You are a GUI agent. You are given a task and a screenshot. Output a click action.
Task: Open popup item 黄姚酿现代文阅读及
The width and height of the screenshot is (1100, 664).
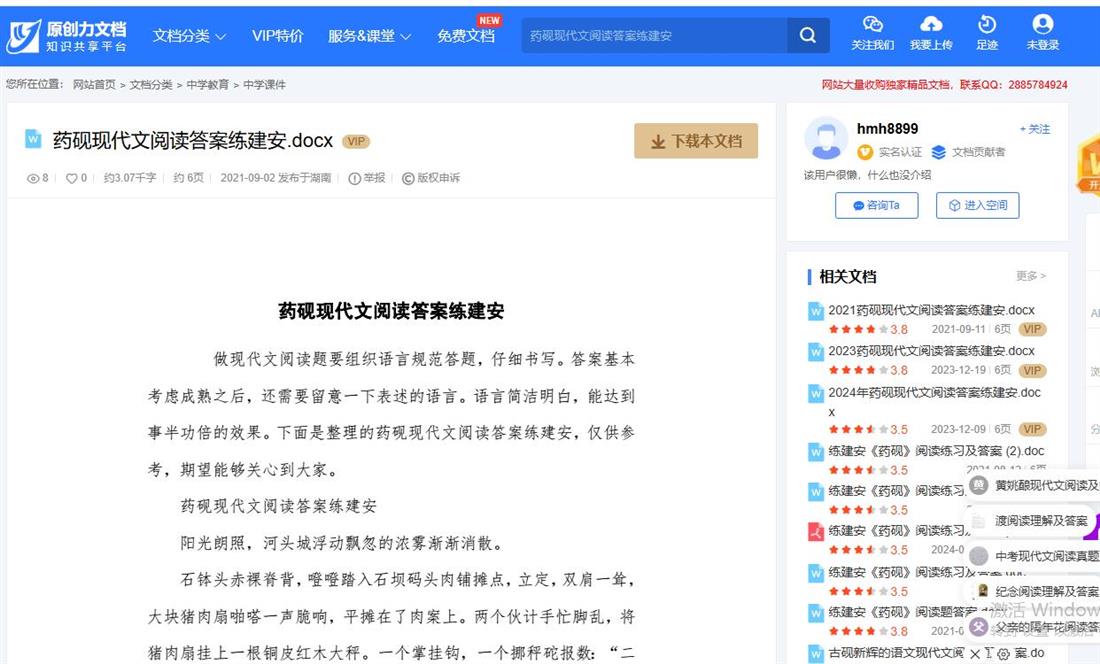tap(1047, 485)
